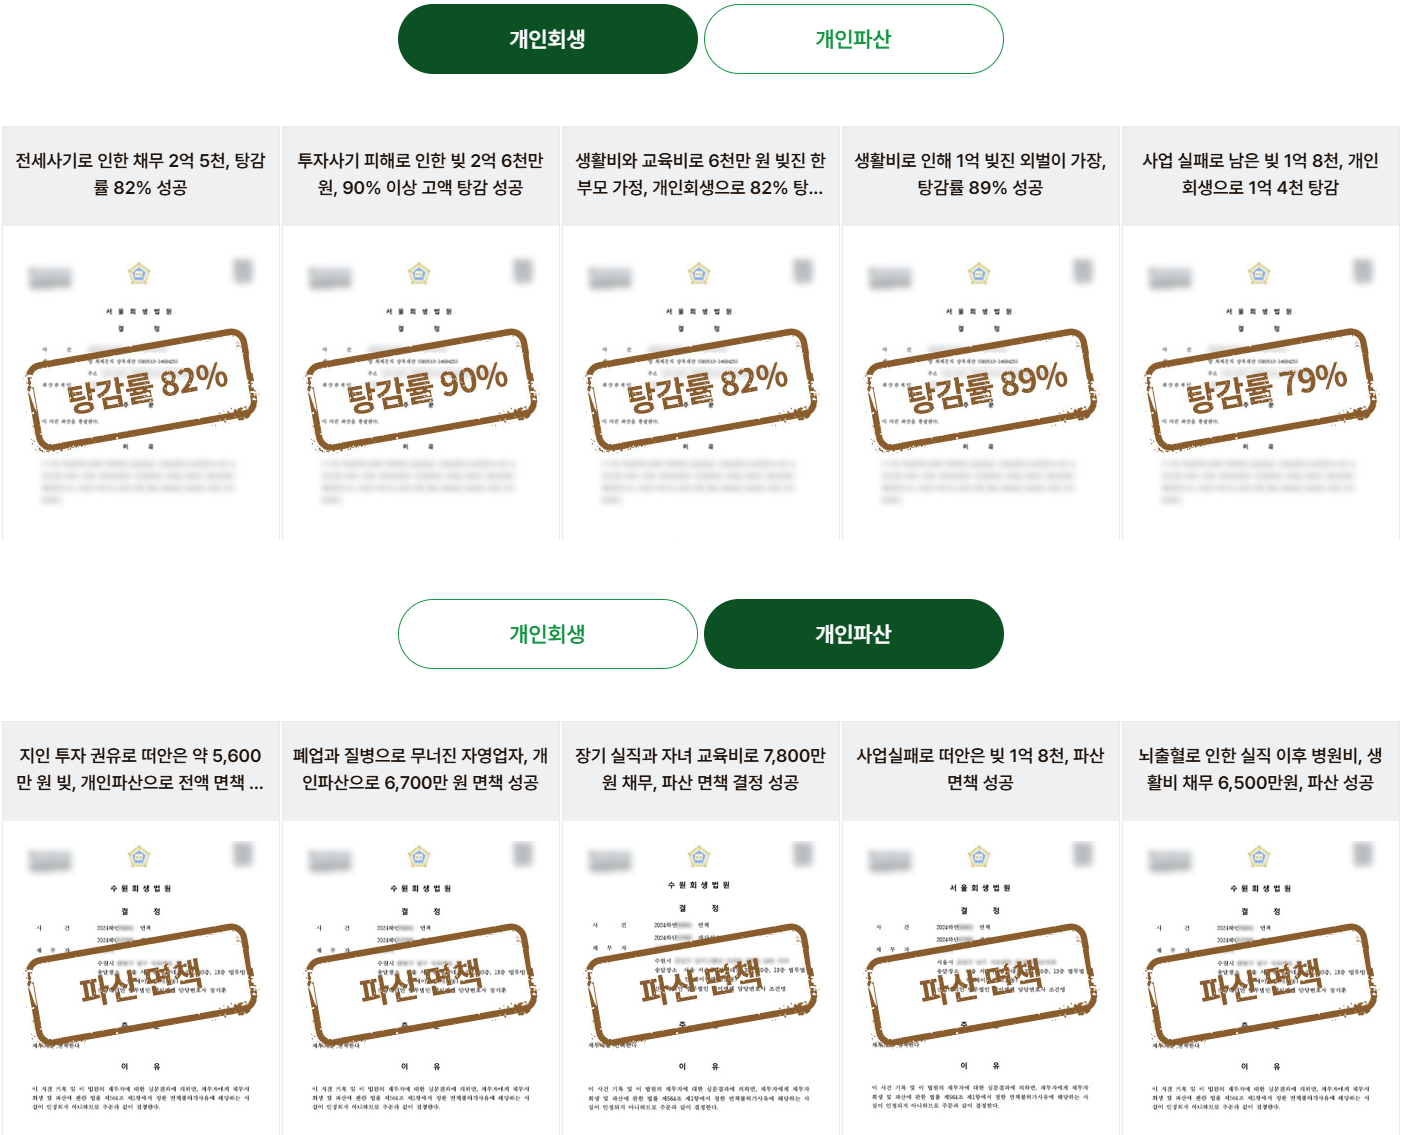This screenshot has height=1135, width=1405.
Task: View the document stamped 탕감률 90%
Action: [x=421, y=383]
